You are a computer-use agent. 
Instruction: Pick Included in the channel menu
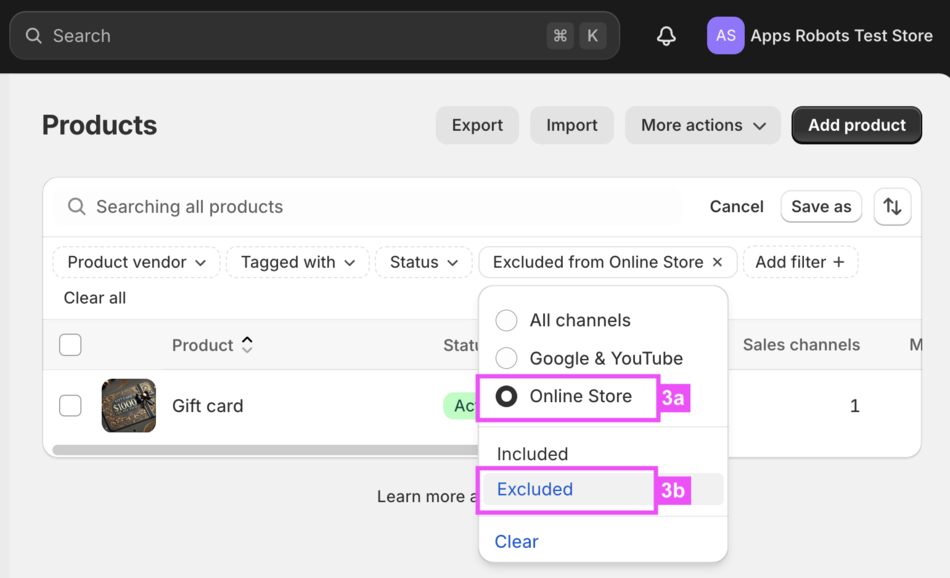[532, 454]
